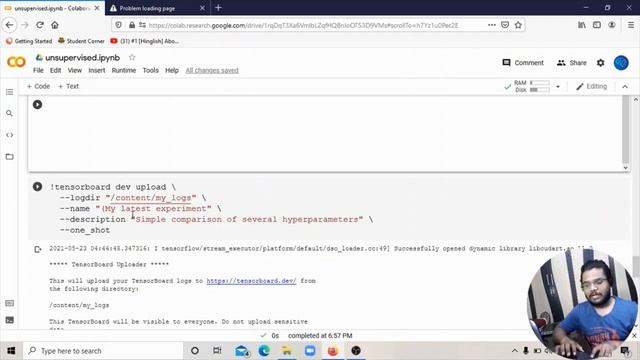Click All changes saved status link
The height and width of the screenshot is (360, 640).
212,70
